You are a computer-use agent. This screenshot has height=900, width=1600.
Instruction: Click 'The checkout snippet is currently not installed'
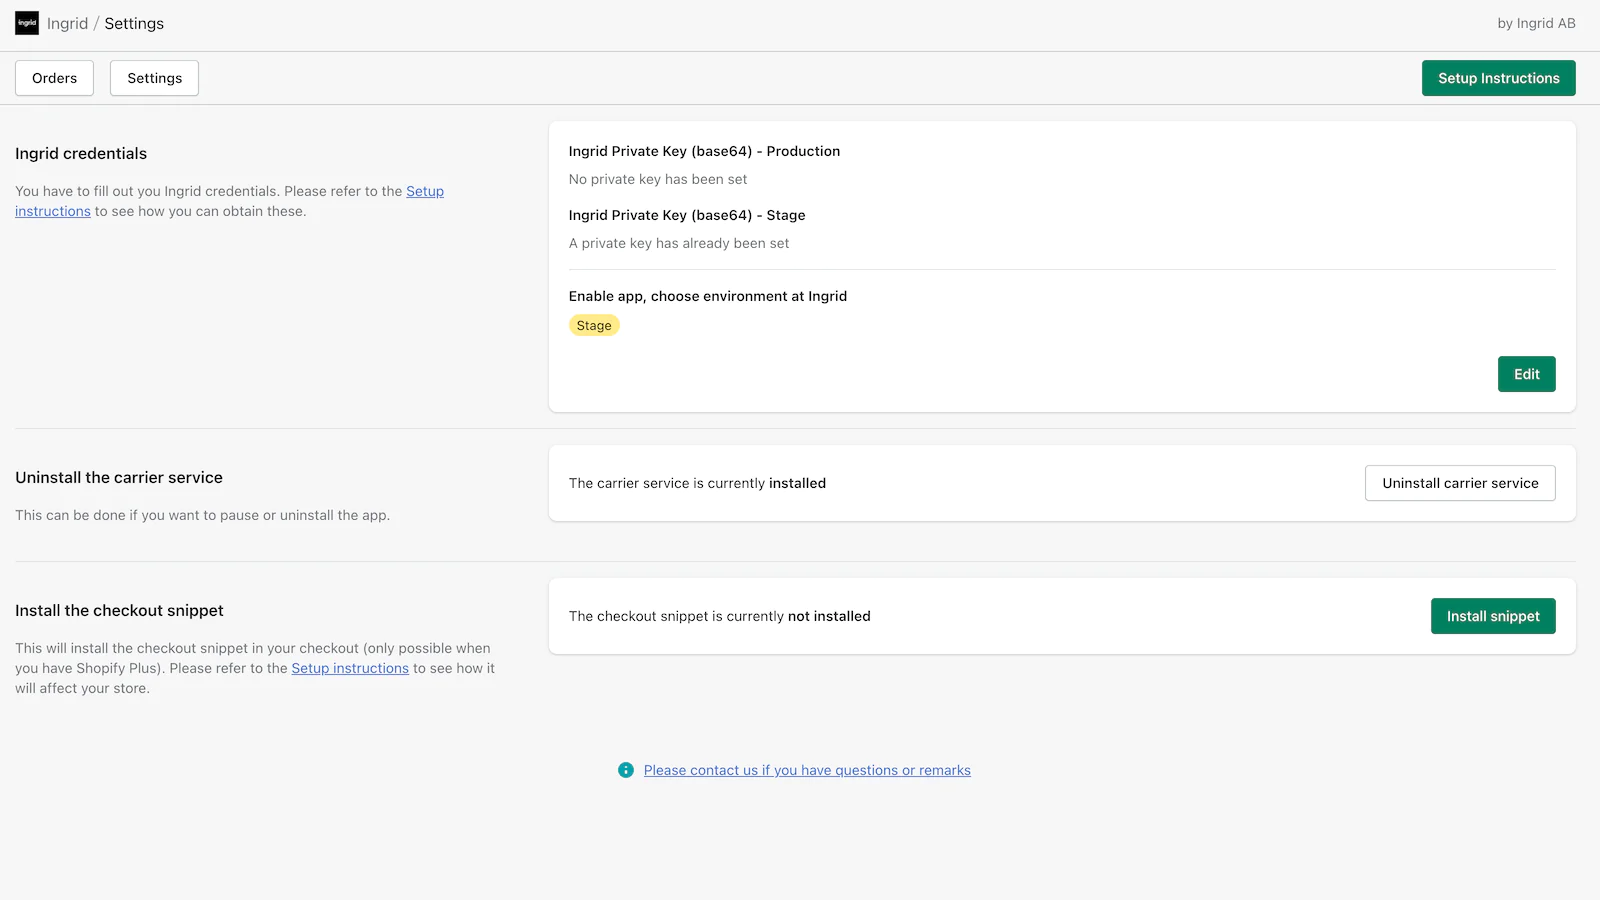click(x=719, y=616)
